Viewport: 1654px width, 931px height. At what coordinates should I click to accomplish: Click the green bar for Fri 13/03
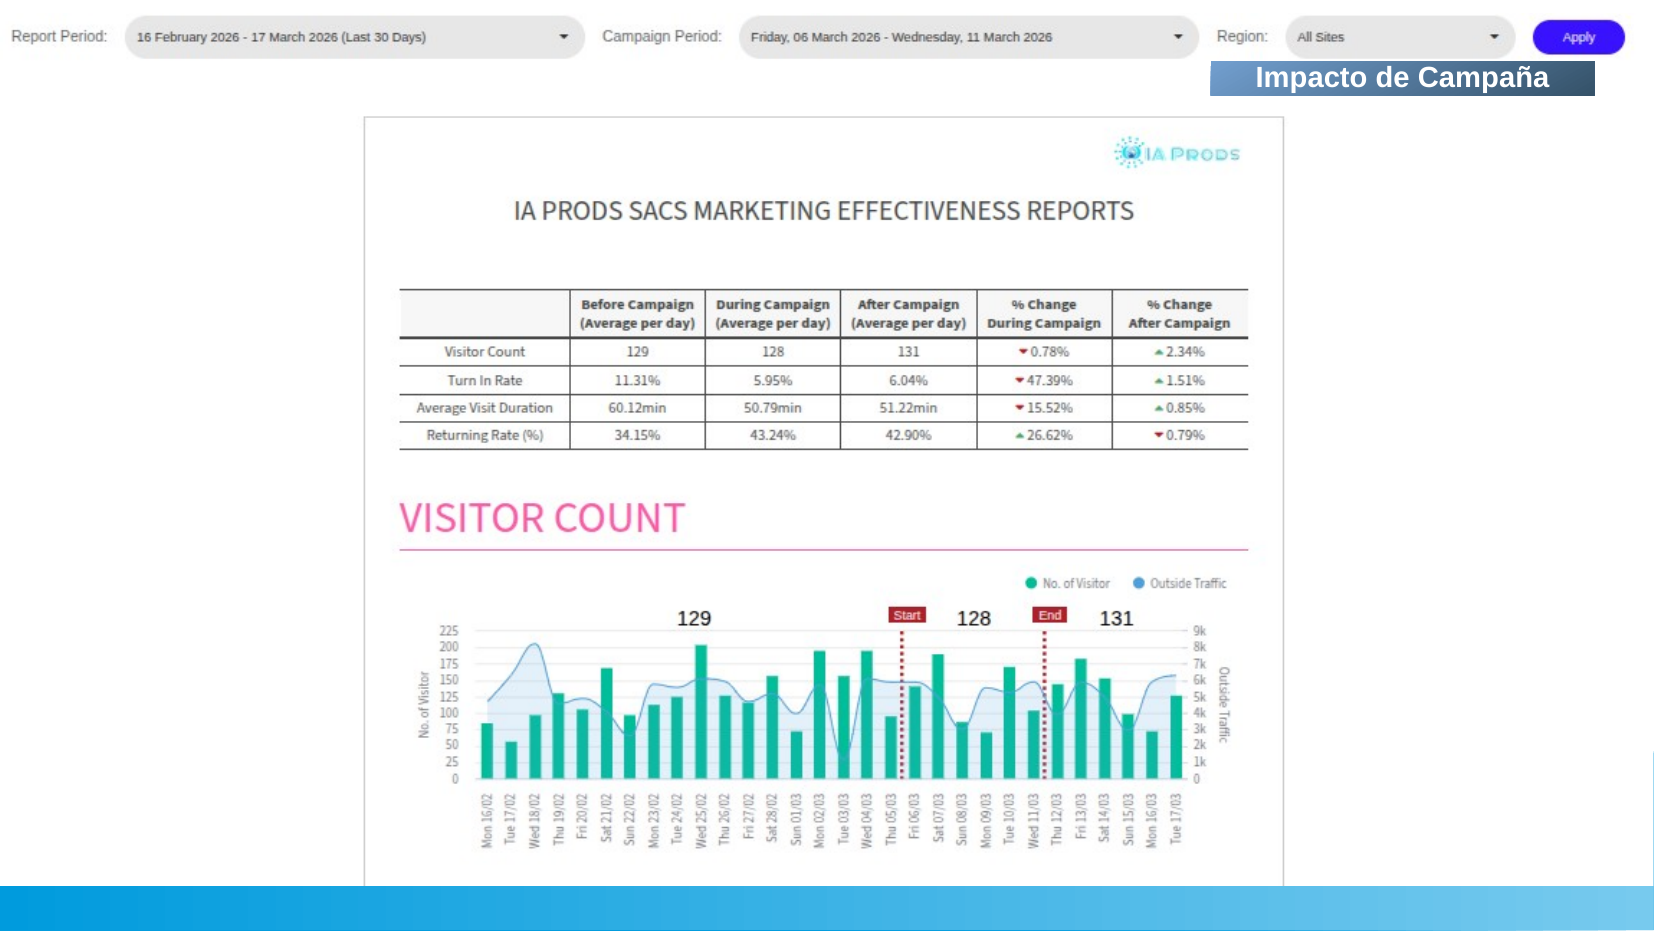coord(1081,719)
